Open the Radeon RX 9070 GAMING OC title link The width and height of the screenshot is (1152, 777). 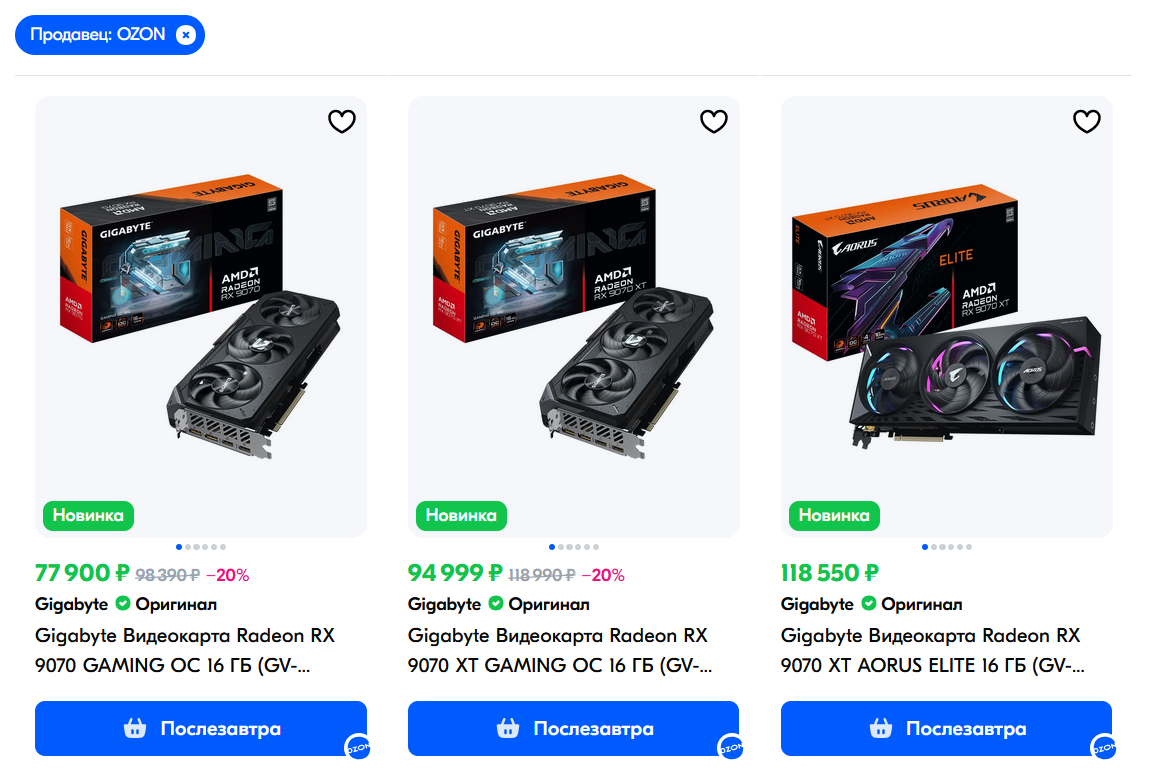pos(185,650)
